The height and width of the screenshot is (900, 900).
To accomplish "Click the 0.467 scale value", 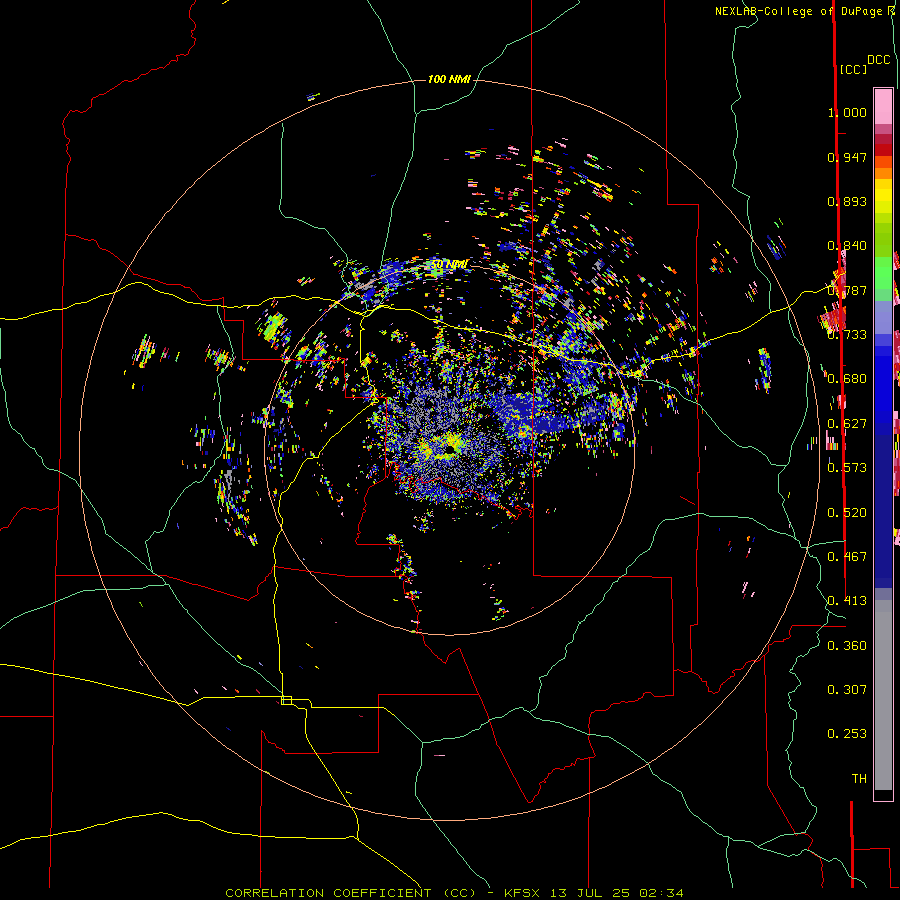I will (x=847, y=556).
